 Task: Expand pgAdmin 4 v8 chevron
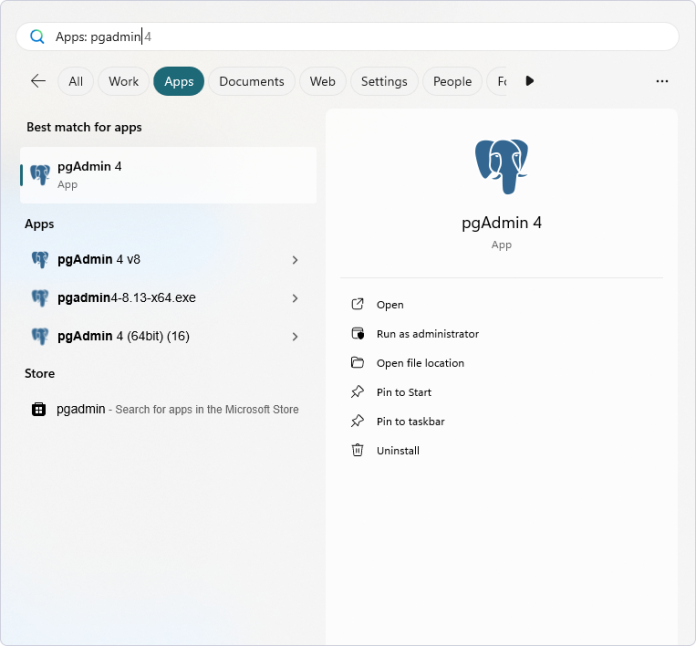(x=295, y=260)
